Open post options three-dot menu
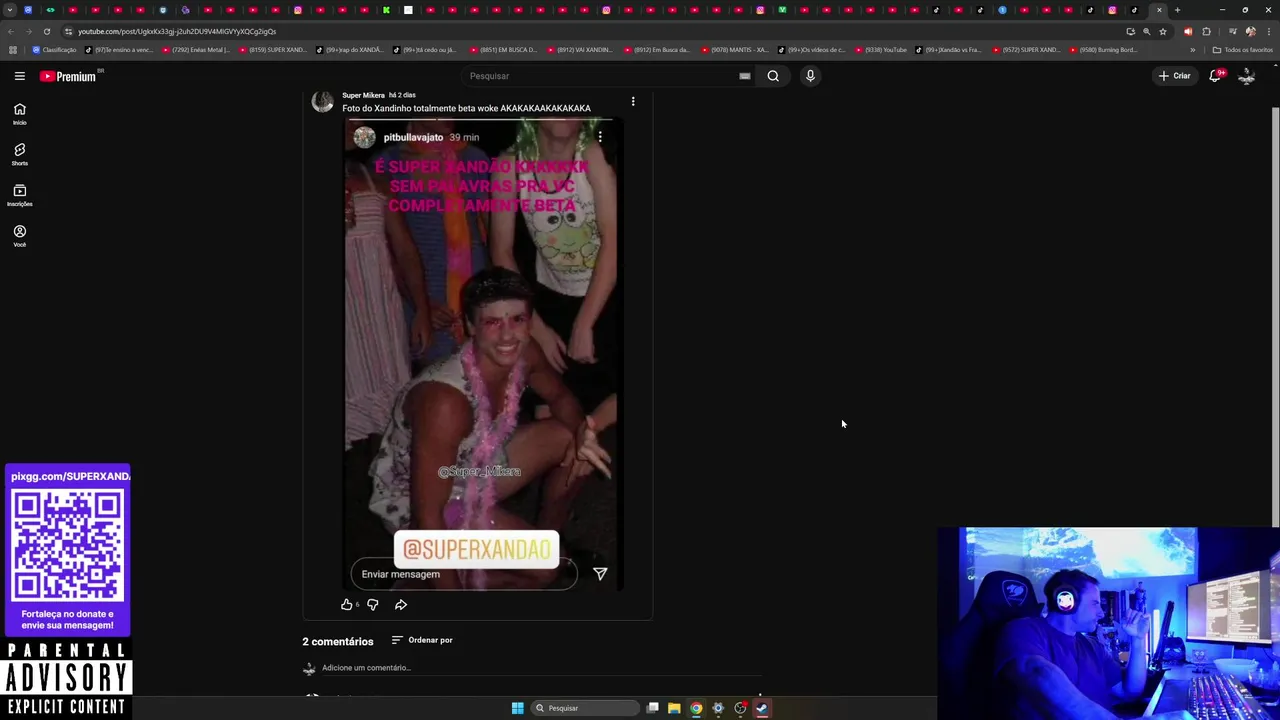 click(633, 101)
